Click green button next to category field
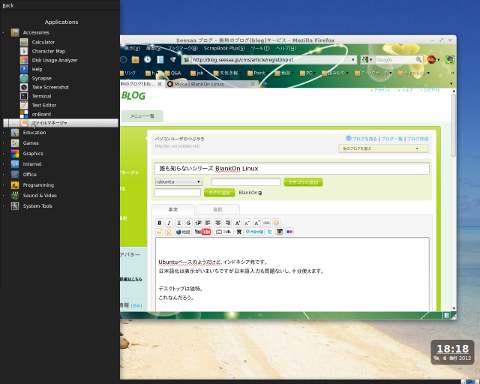Image resolution: width=480 pixels, height=384 pixels. coord(303,182)
